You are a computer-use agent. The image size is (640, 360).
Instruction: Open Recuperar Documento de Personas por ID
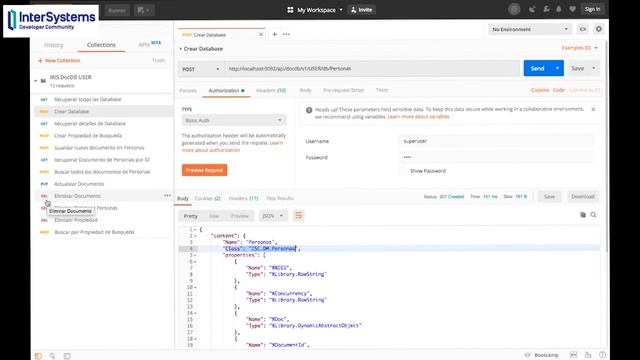coord(103,160)
